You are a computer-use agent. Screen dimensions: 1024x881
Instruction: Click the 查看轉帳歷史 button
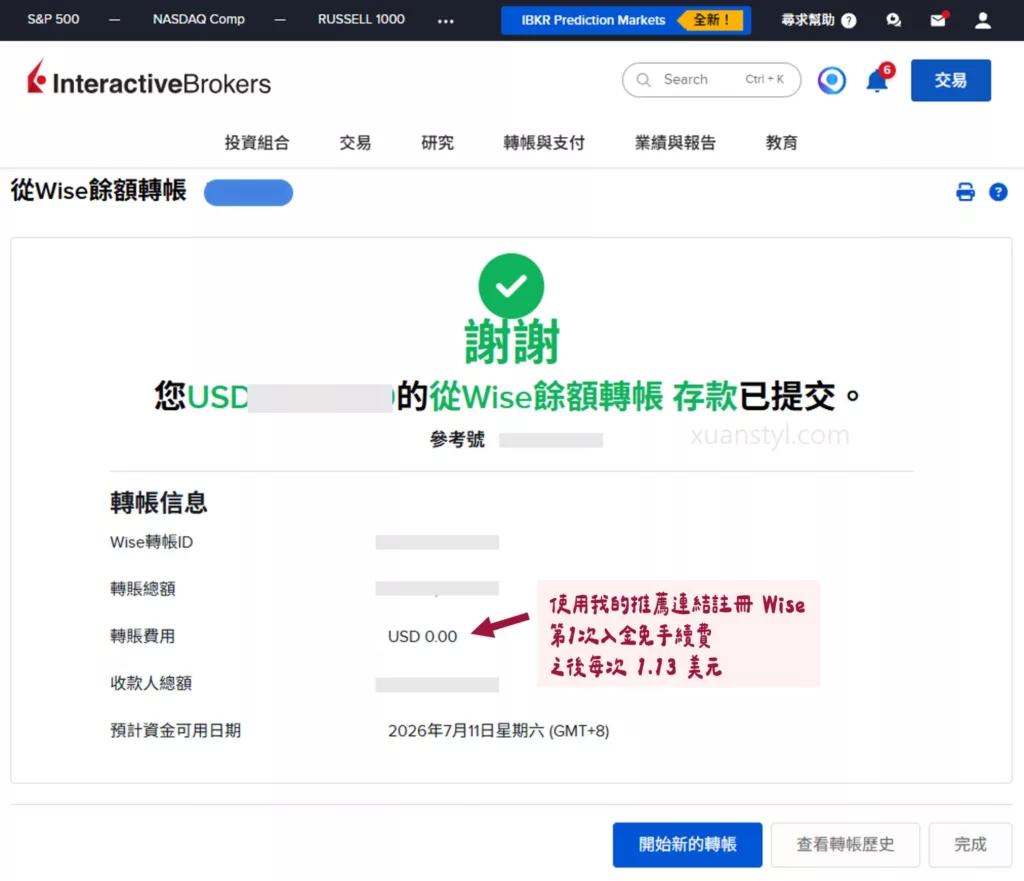[845, 844]
